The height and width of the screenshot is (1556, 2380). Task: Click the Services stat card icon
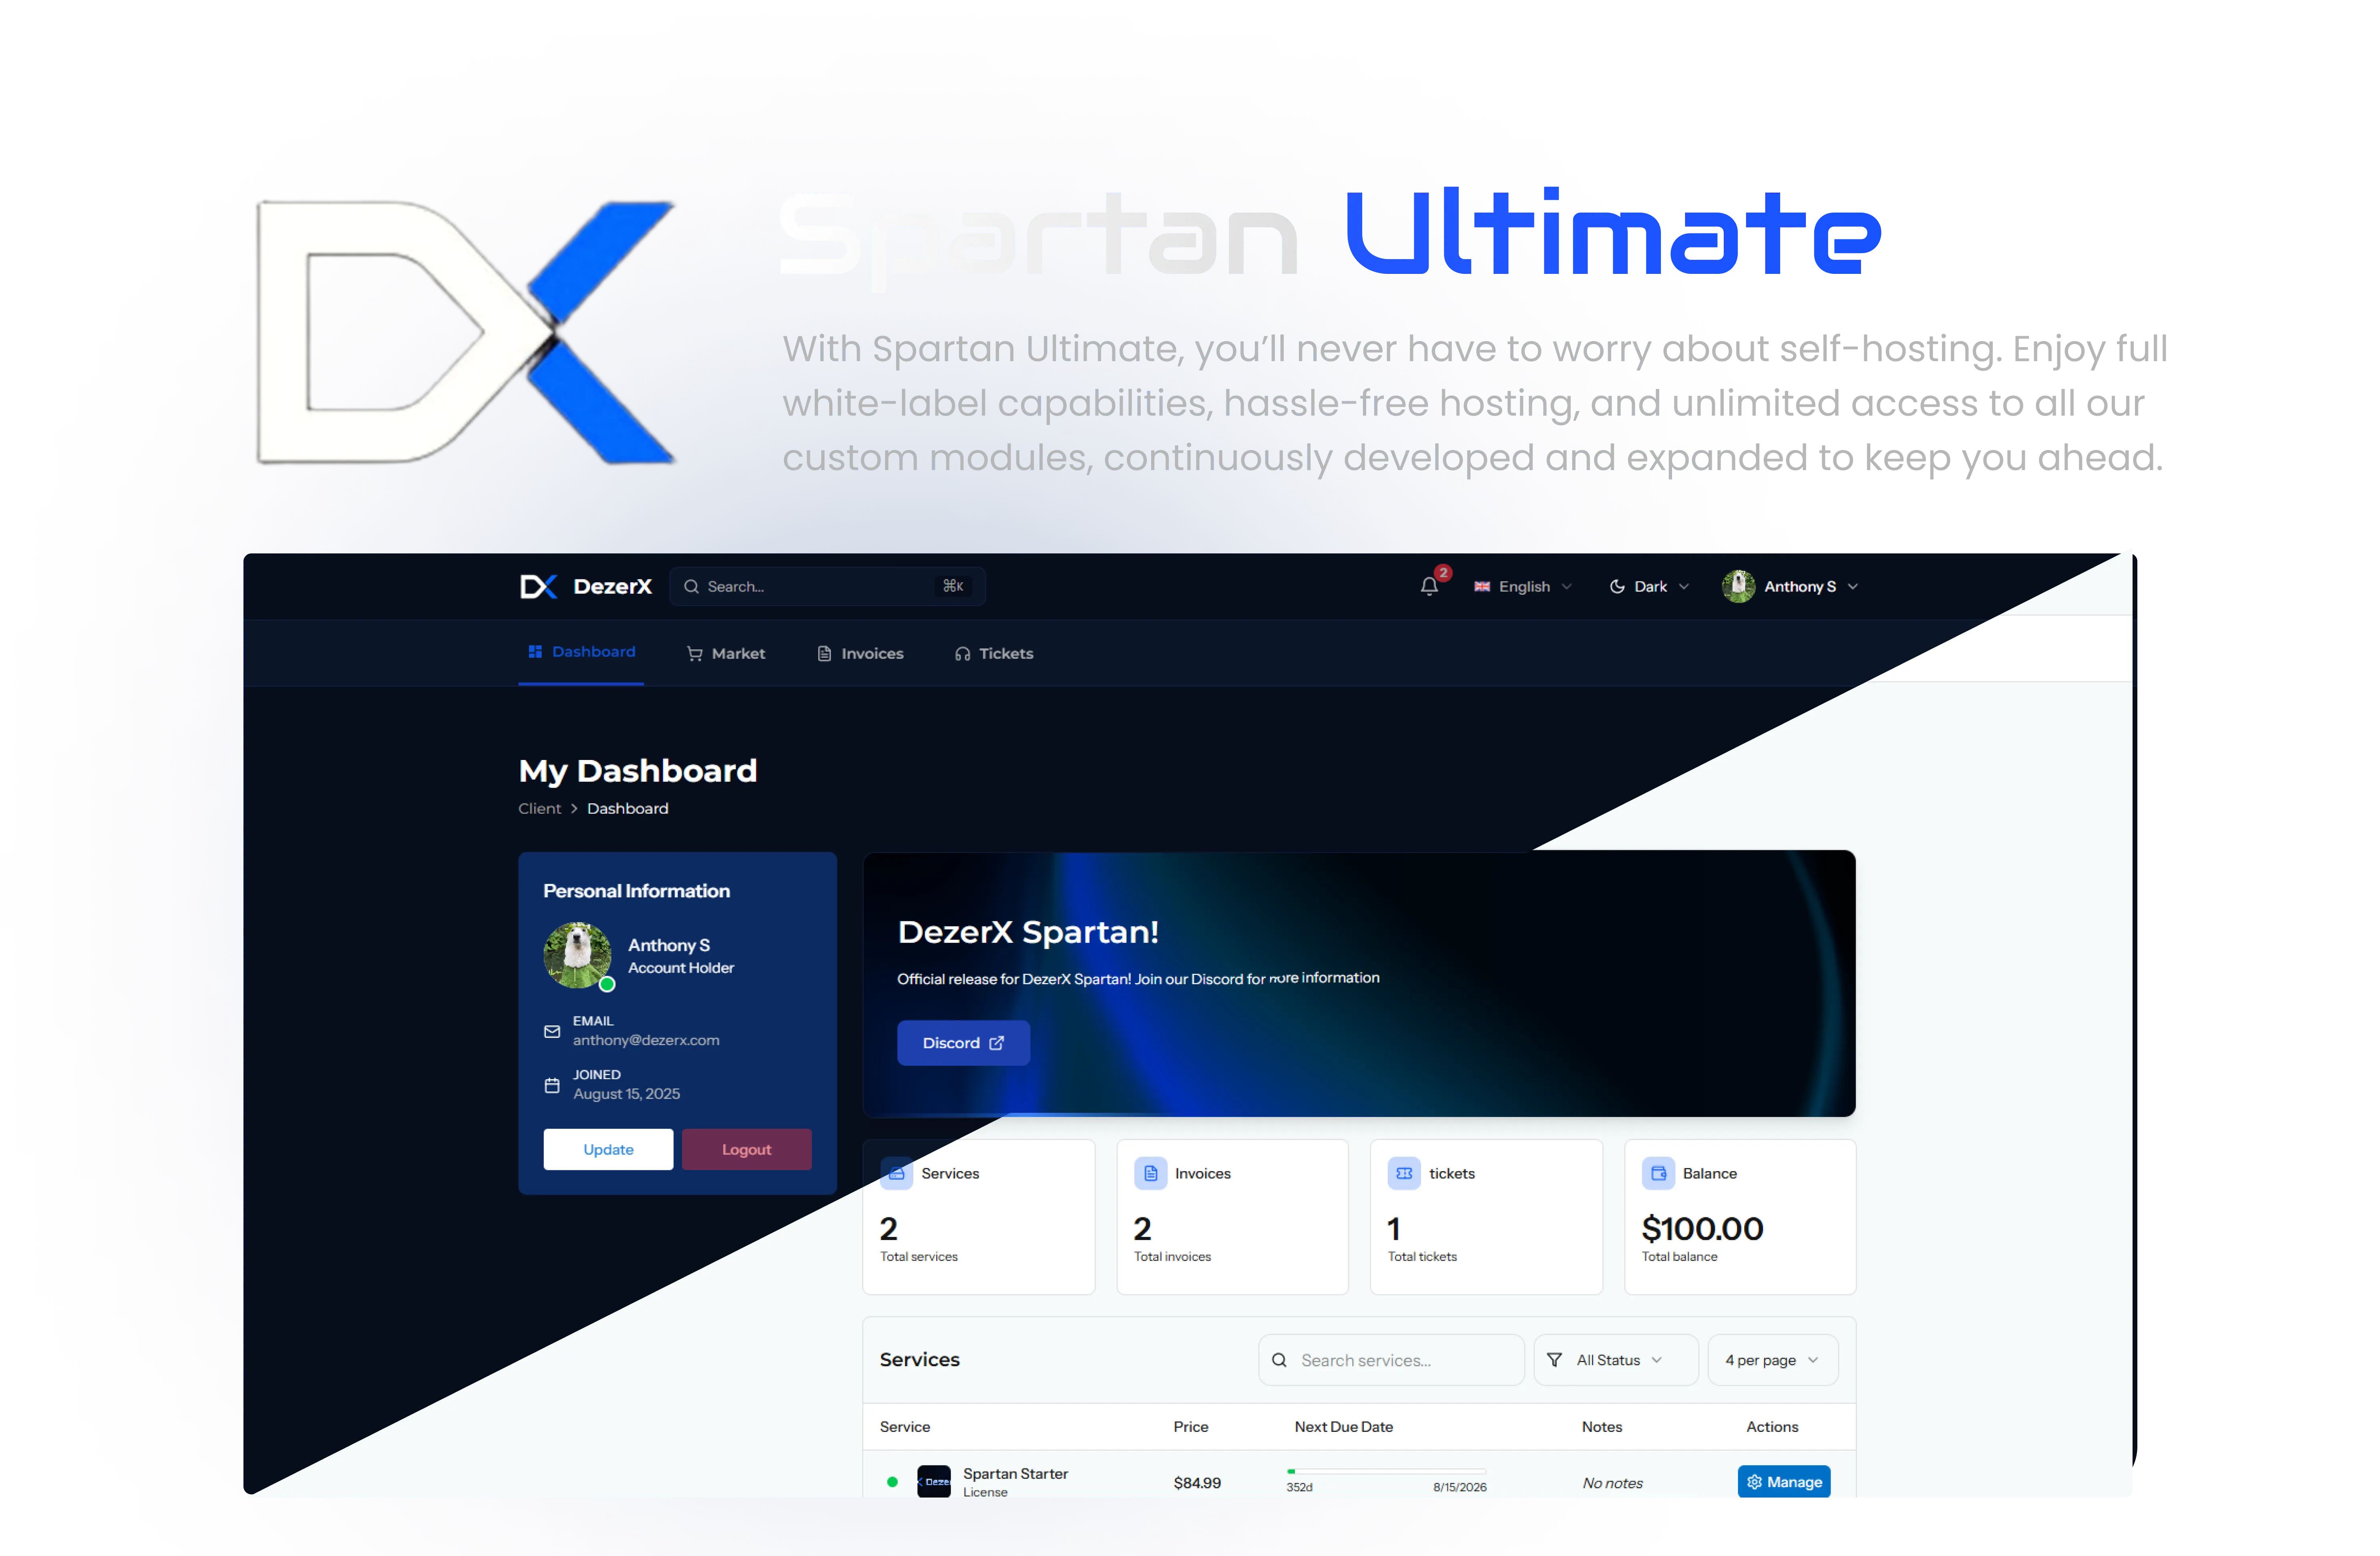click(x=897, y=1173)
